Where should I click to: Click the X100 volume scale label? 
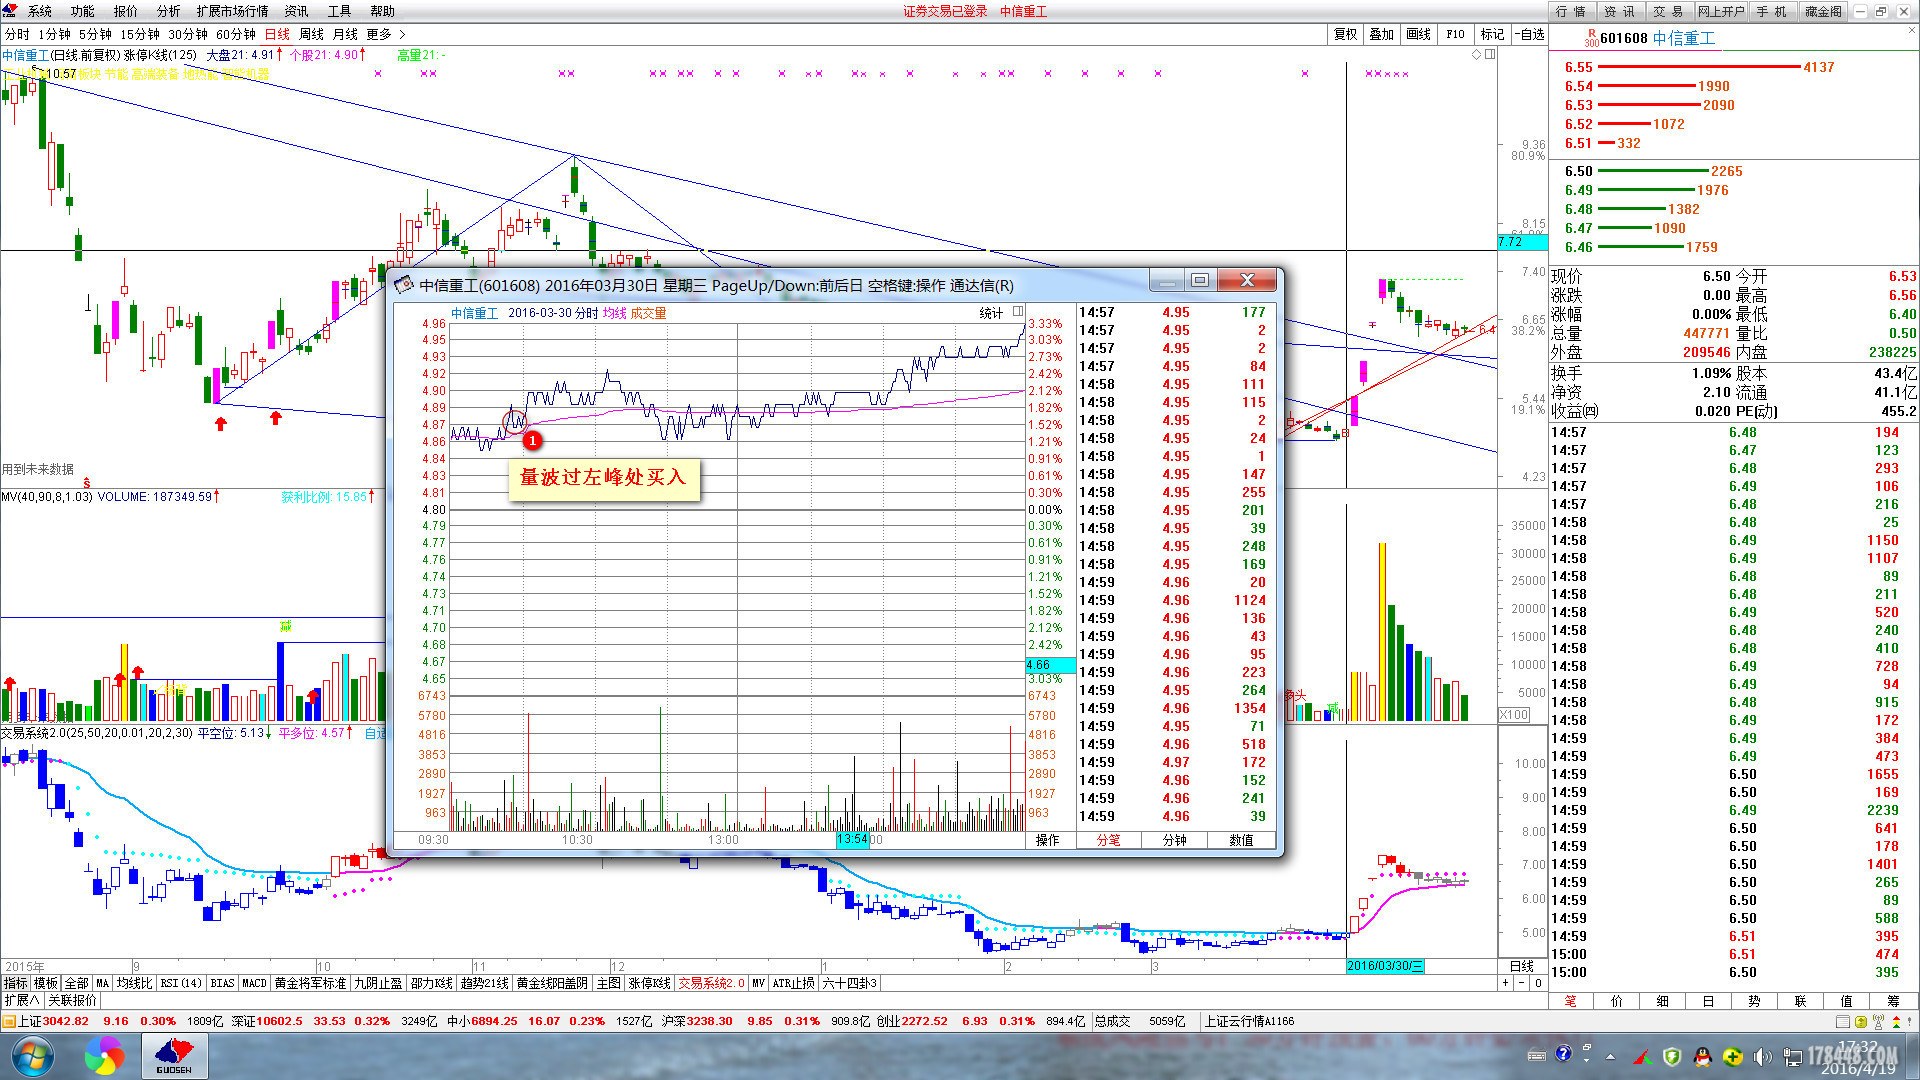pyautogui.click(x=1514, y=714)
